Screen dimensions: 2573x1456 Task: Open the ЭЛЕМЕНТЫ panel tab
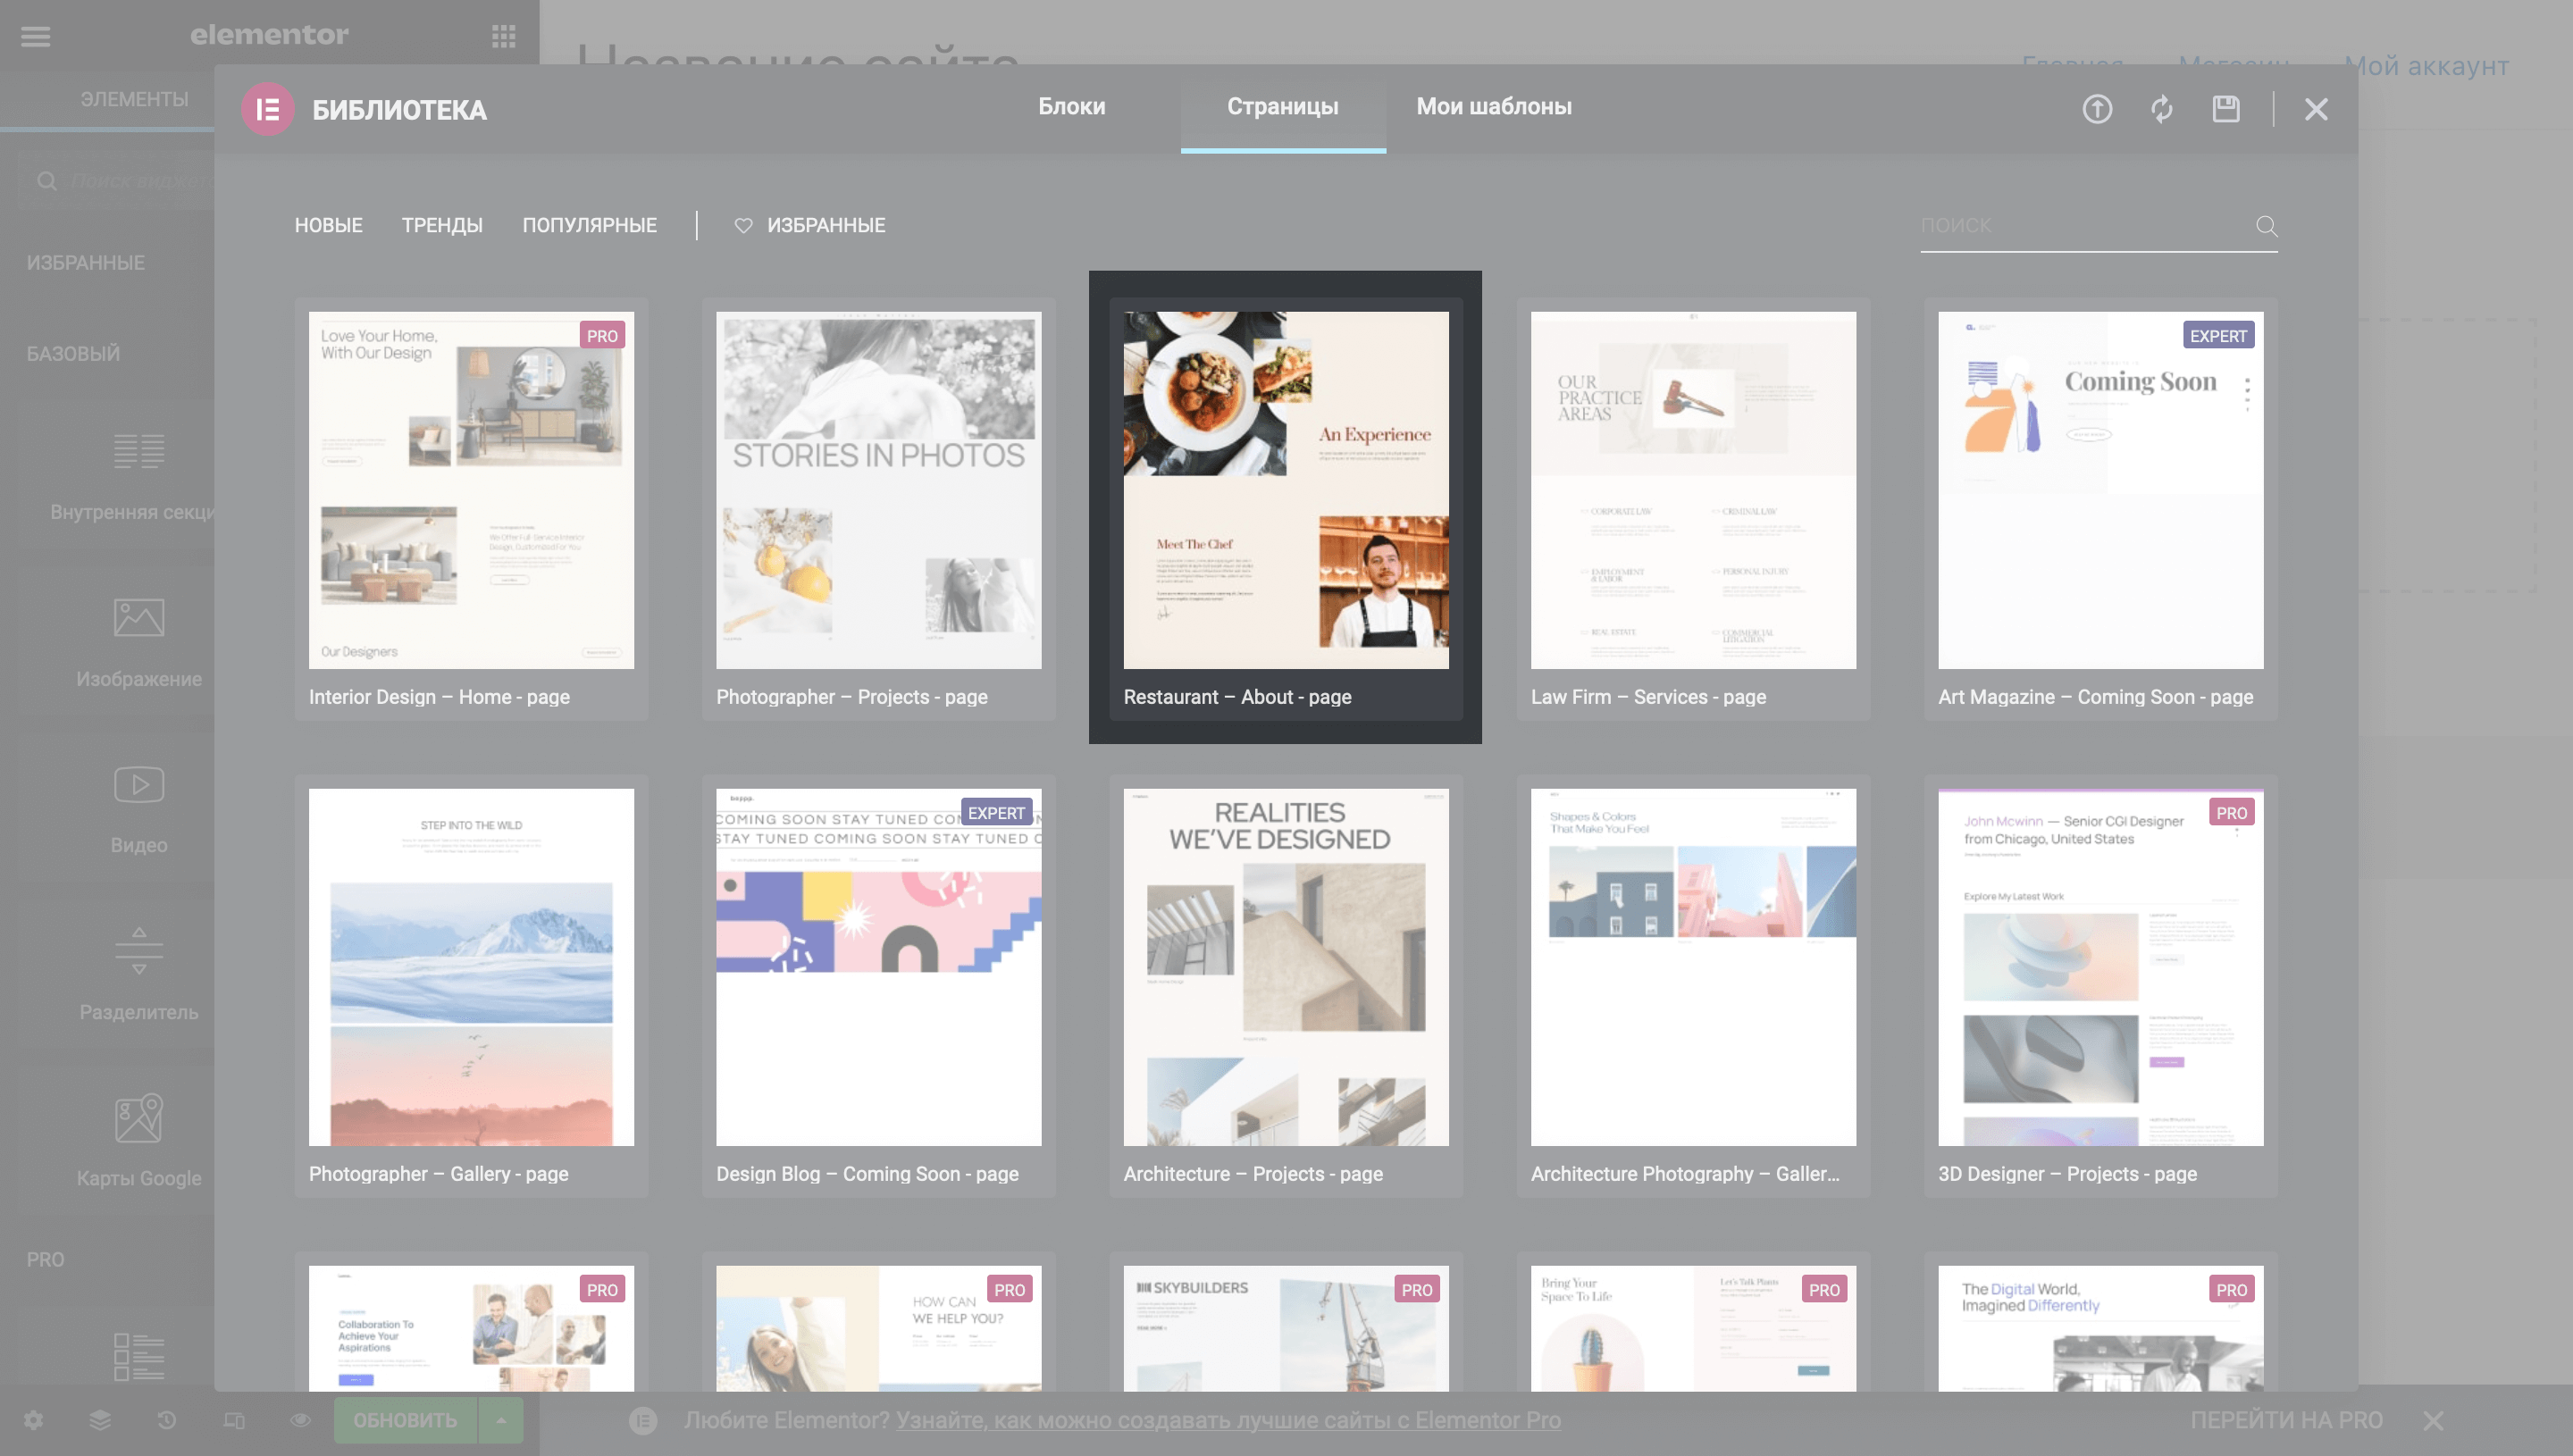(x=134, y=99)
